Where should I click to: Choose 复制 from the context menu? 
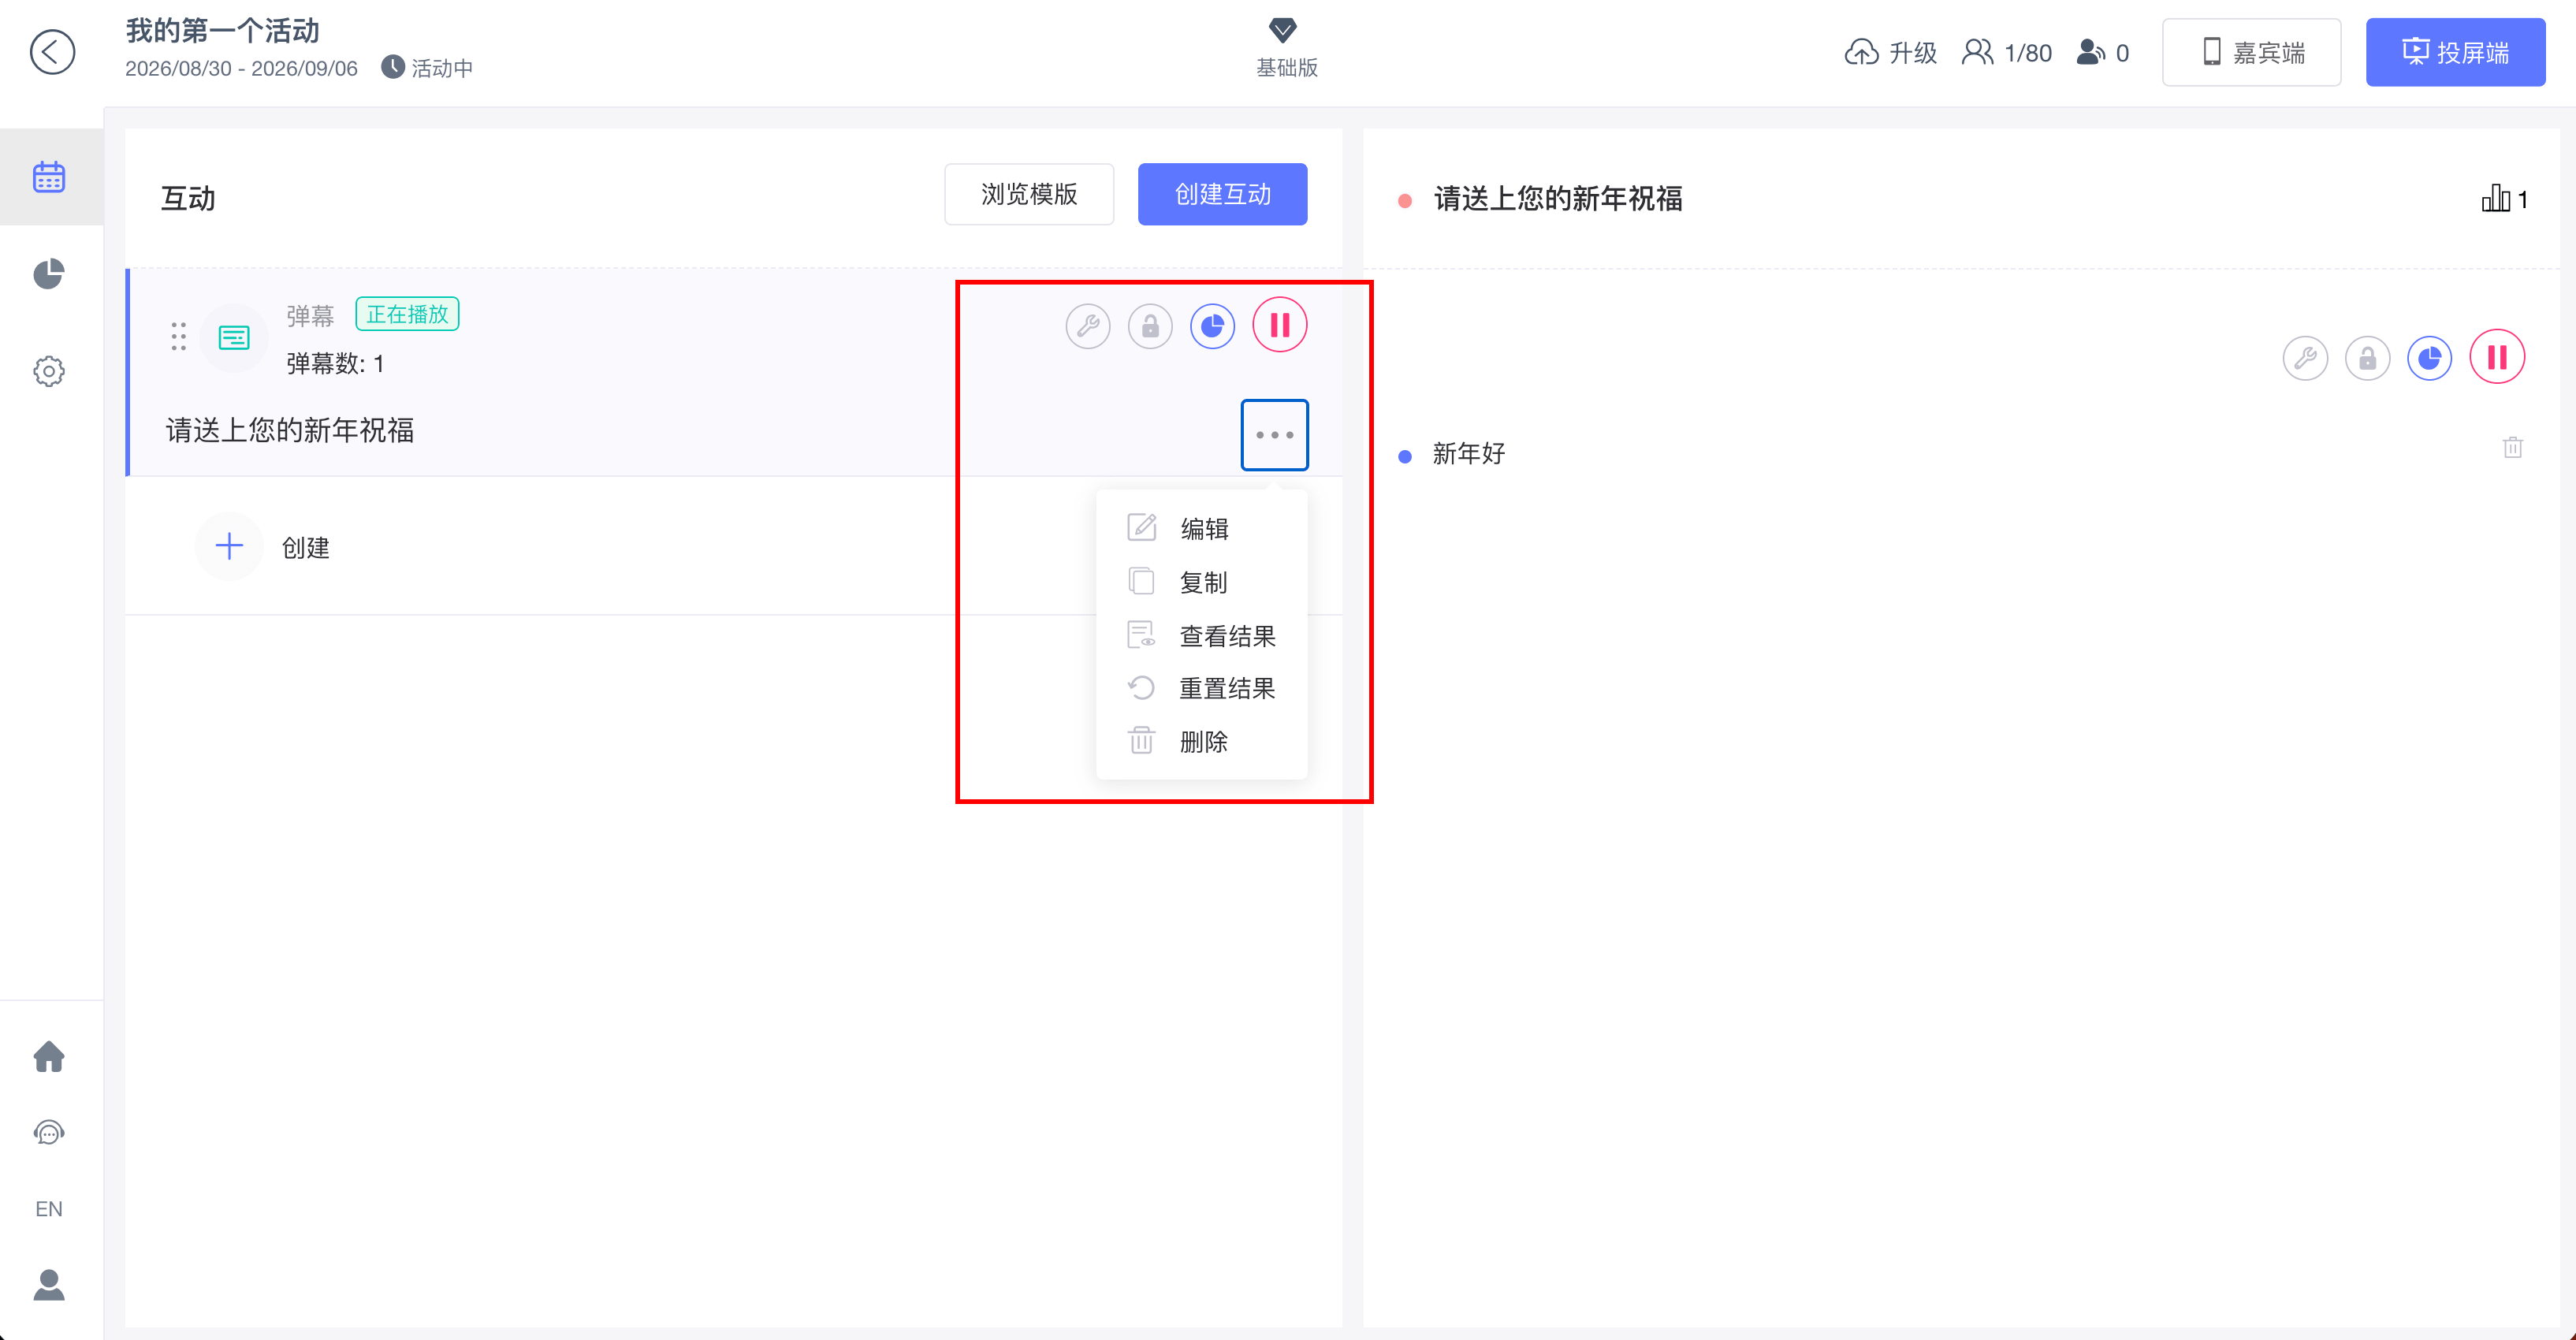pos(1202,582)
